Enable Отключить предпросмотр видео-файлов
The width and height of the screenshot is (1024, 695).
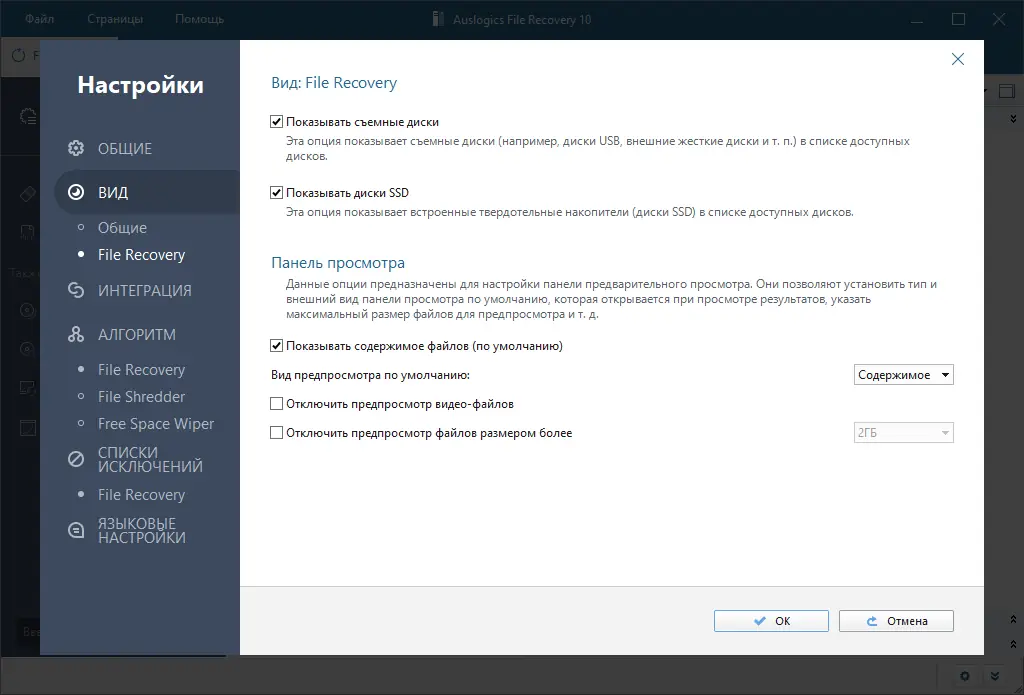point(276,404)
